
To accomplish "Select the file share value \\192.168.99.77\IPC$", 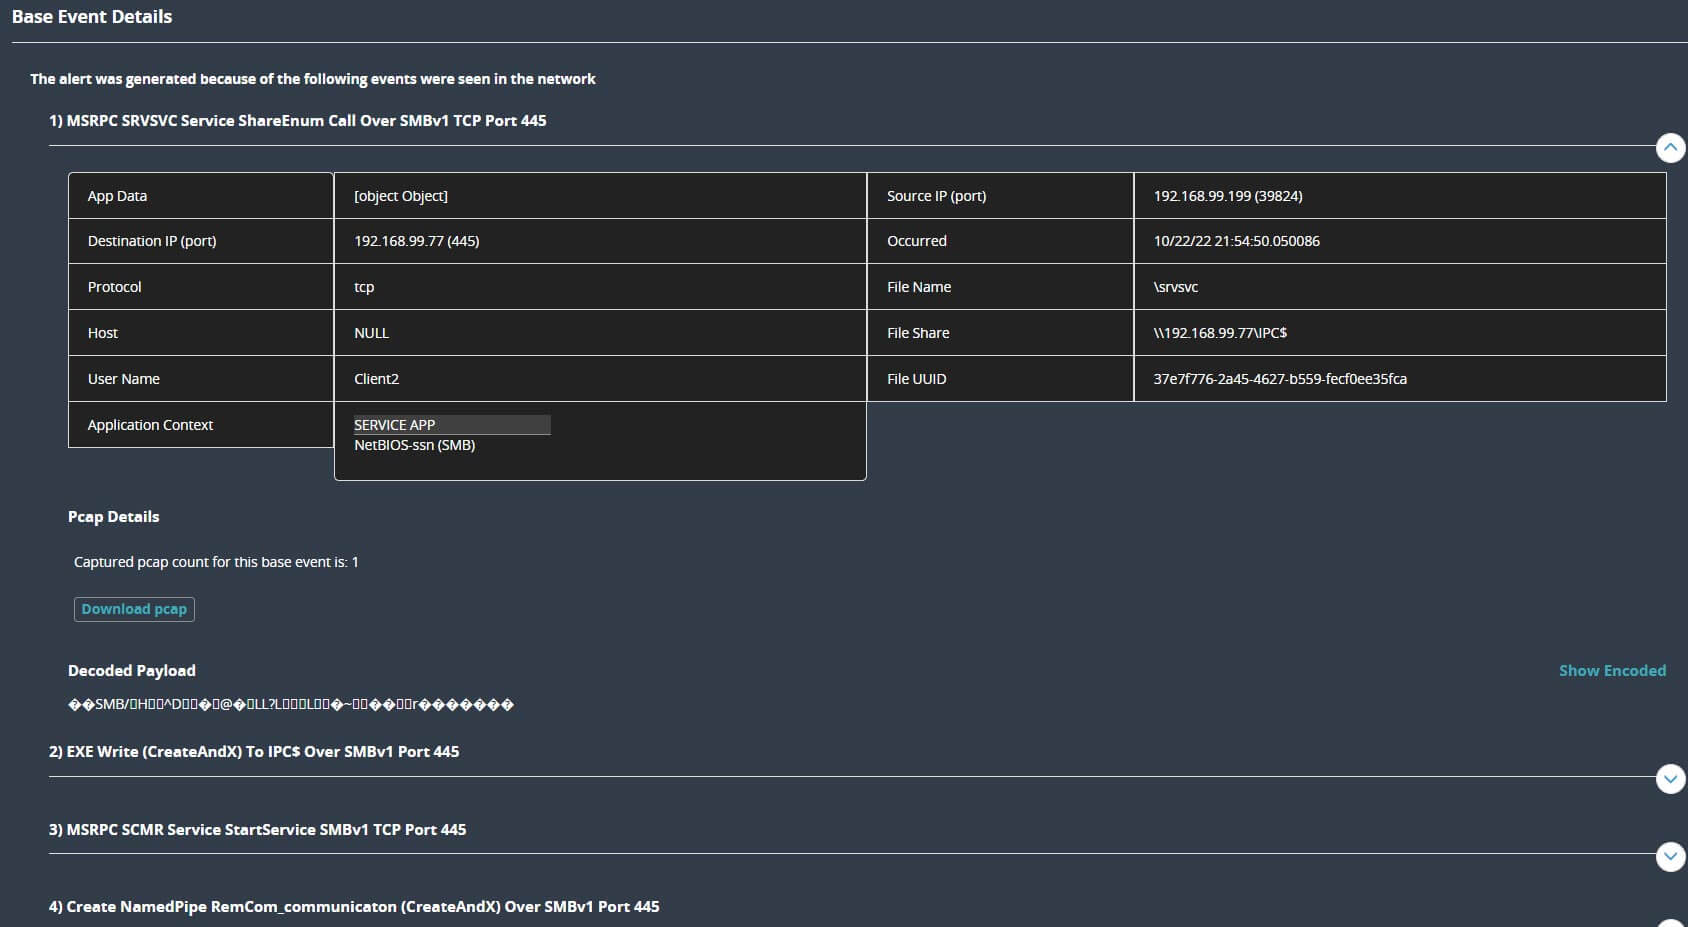I will [x=1220, y=333].
